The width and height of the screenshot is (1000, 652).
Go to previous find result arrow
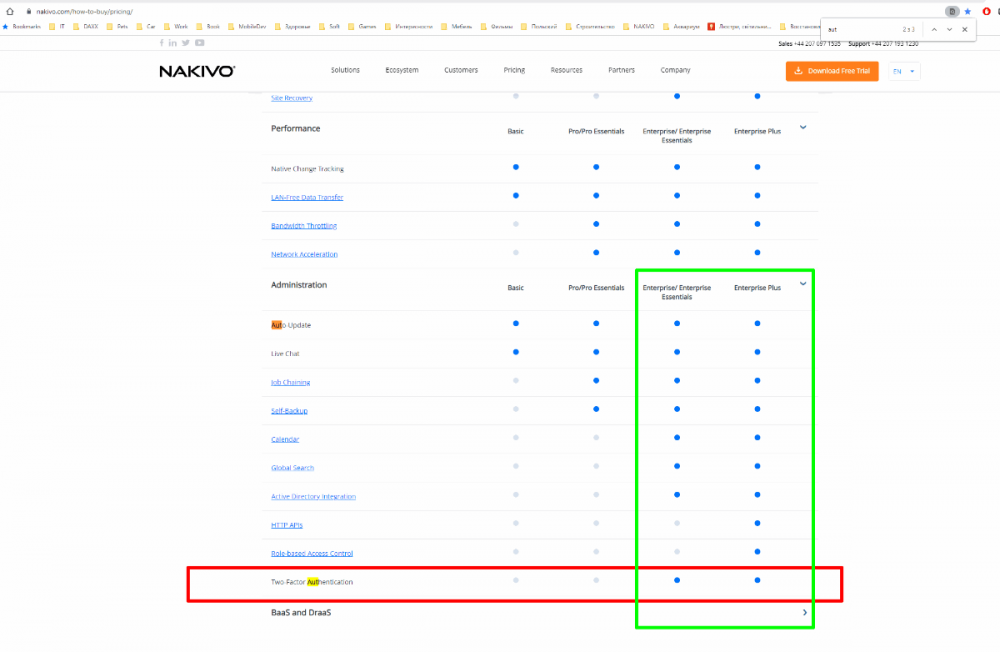coord(934,29)
